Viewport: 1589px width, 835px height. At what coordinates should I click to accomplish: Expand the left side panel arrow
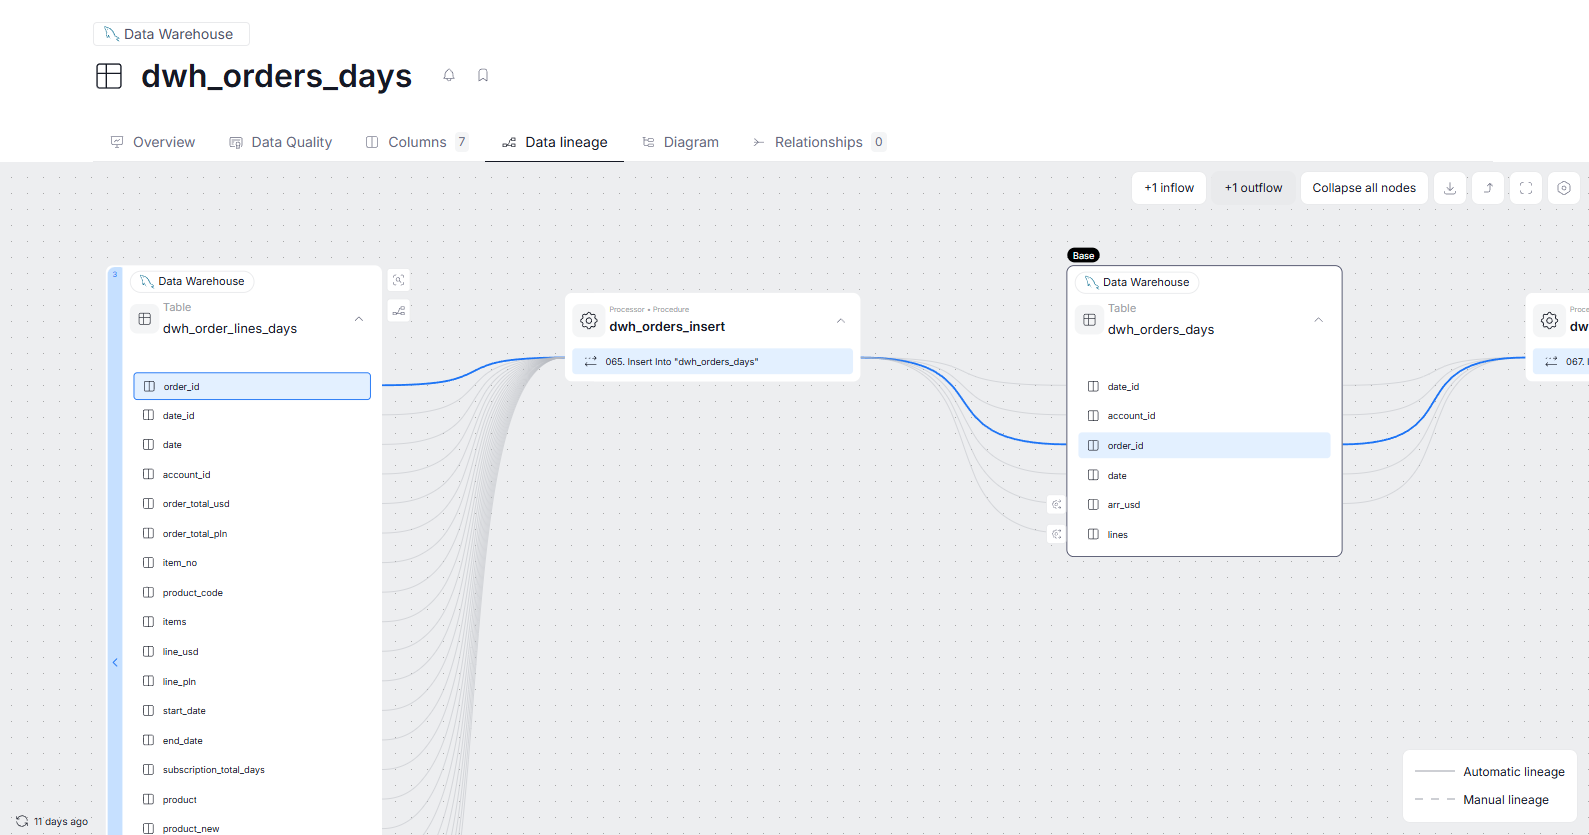(x=115, y=662)
